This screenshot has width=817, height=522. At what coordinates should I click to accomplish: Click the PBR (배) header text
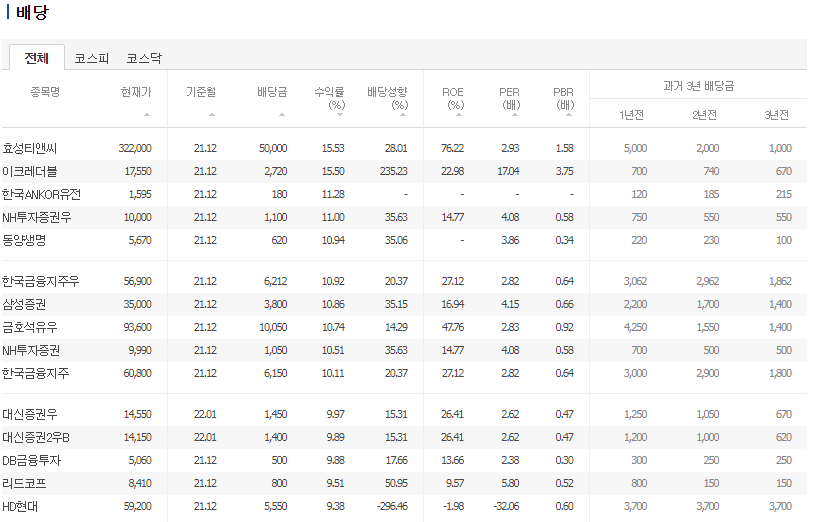564,98
